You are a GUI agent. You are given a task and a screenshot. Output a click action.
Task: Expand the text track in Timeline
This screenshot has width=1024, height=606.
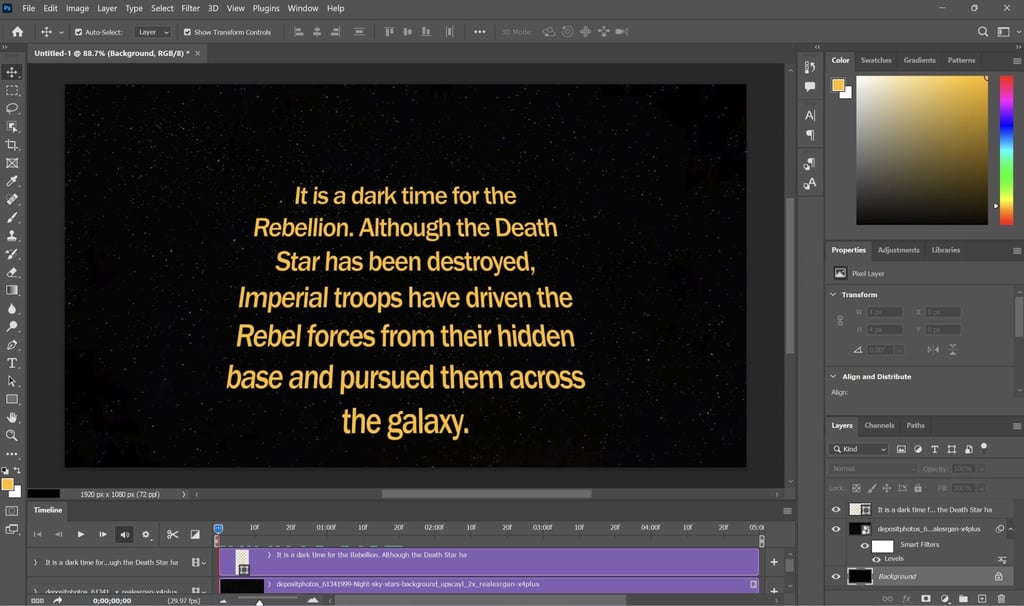35,562
